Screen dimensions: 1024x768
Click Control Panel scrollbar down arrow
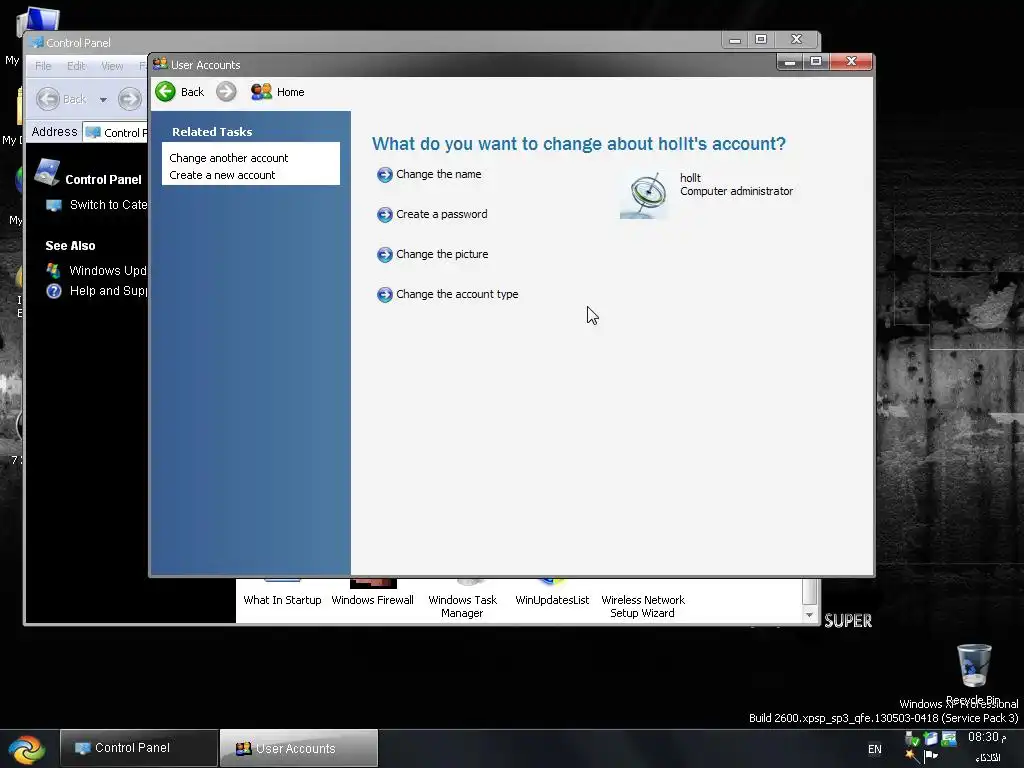[x=809, y=615]
